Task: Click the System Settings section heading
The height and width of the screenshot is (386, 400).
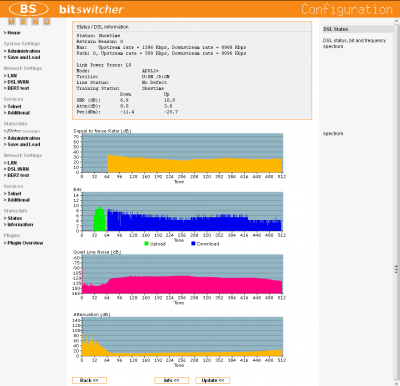Action: click(22, 44)
